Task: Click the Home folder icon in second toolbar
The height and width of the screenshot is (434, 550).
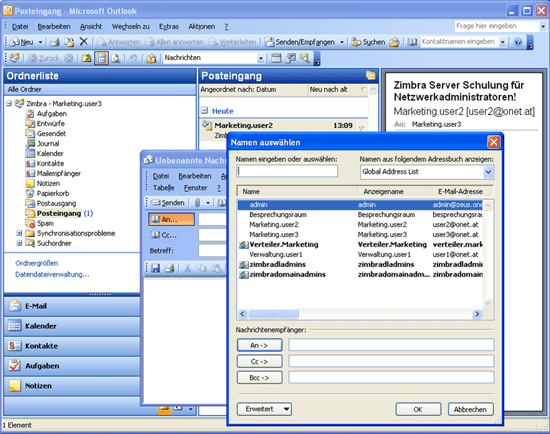Action: pos(151,58)
